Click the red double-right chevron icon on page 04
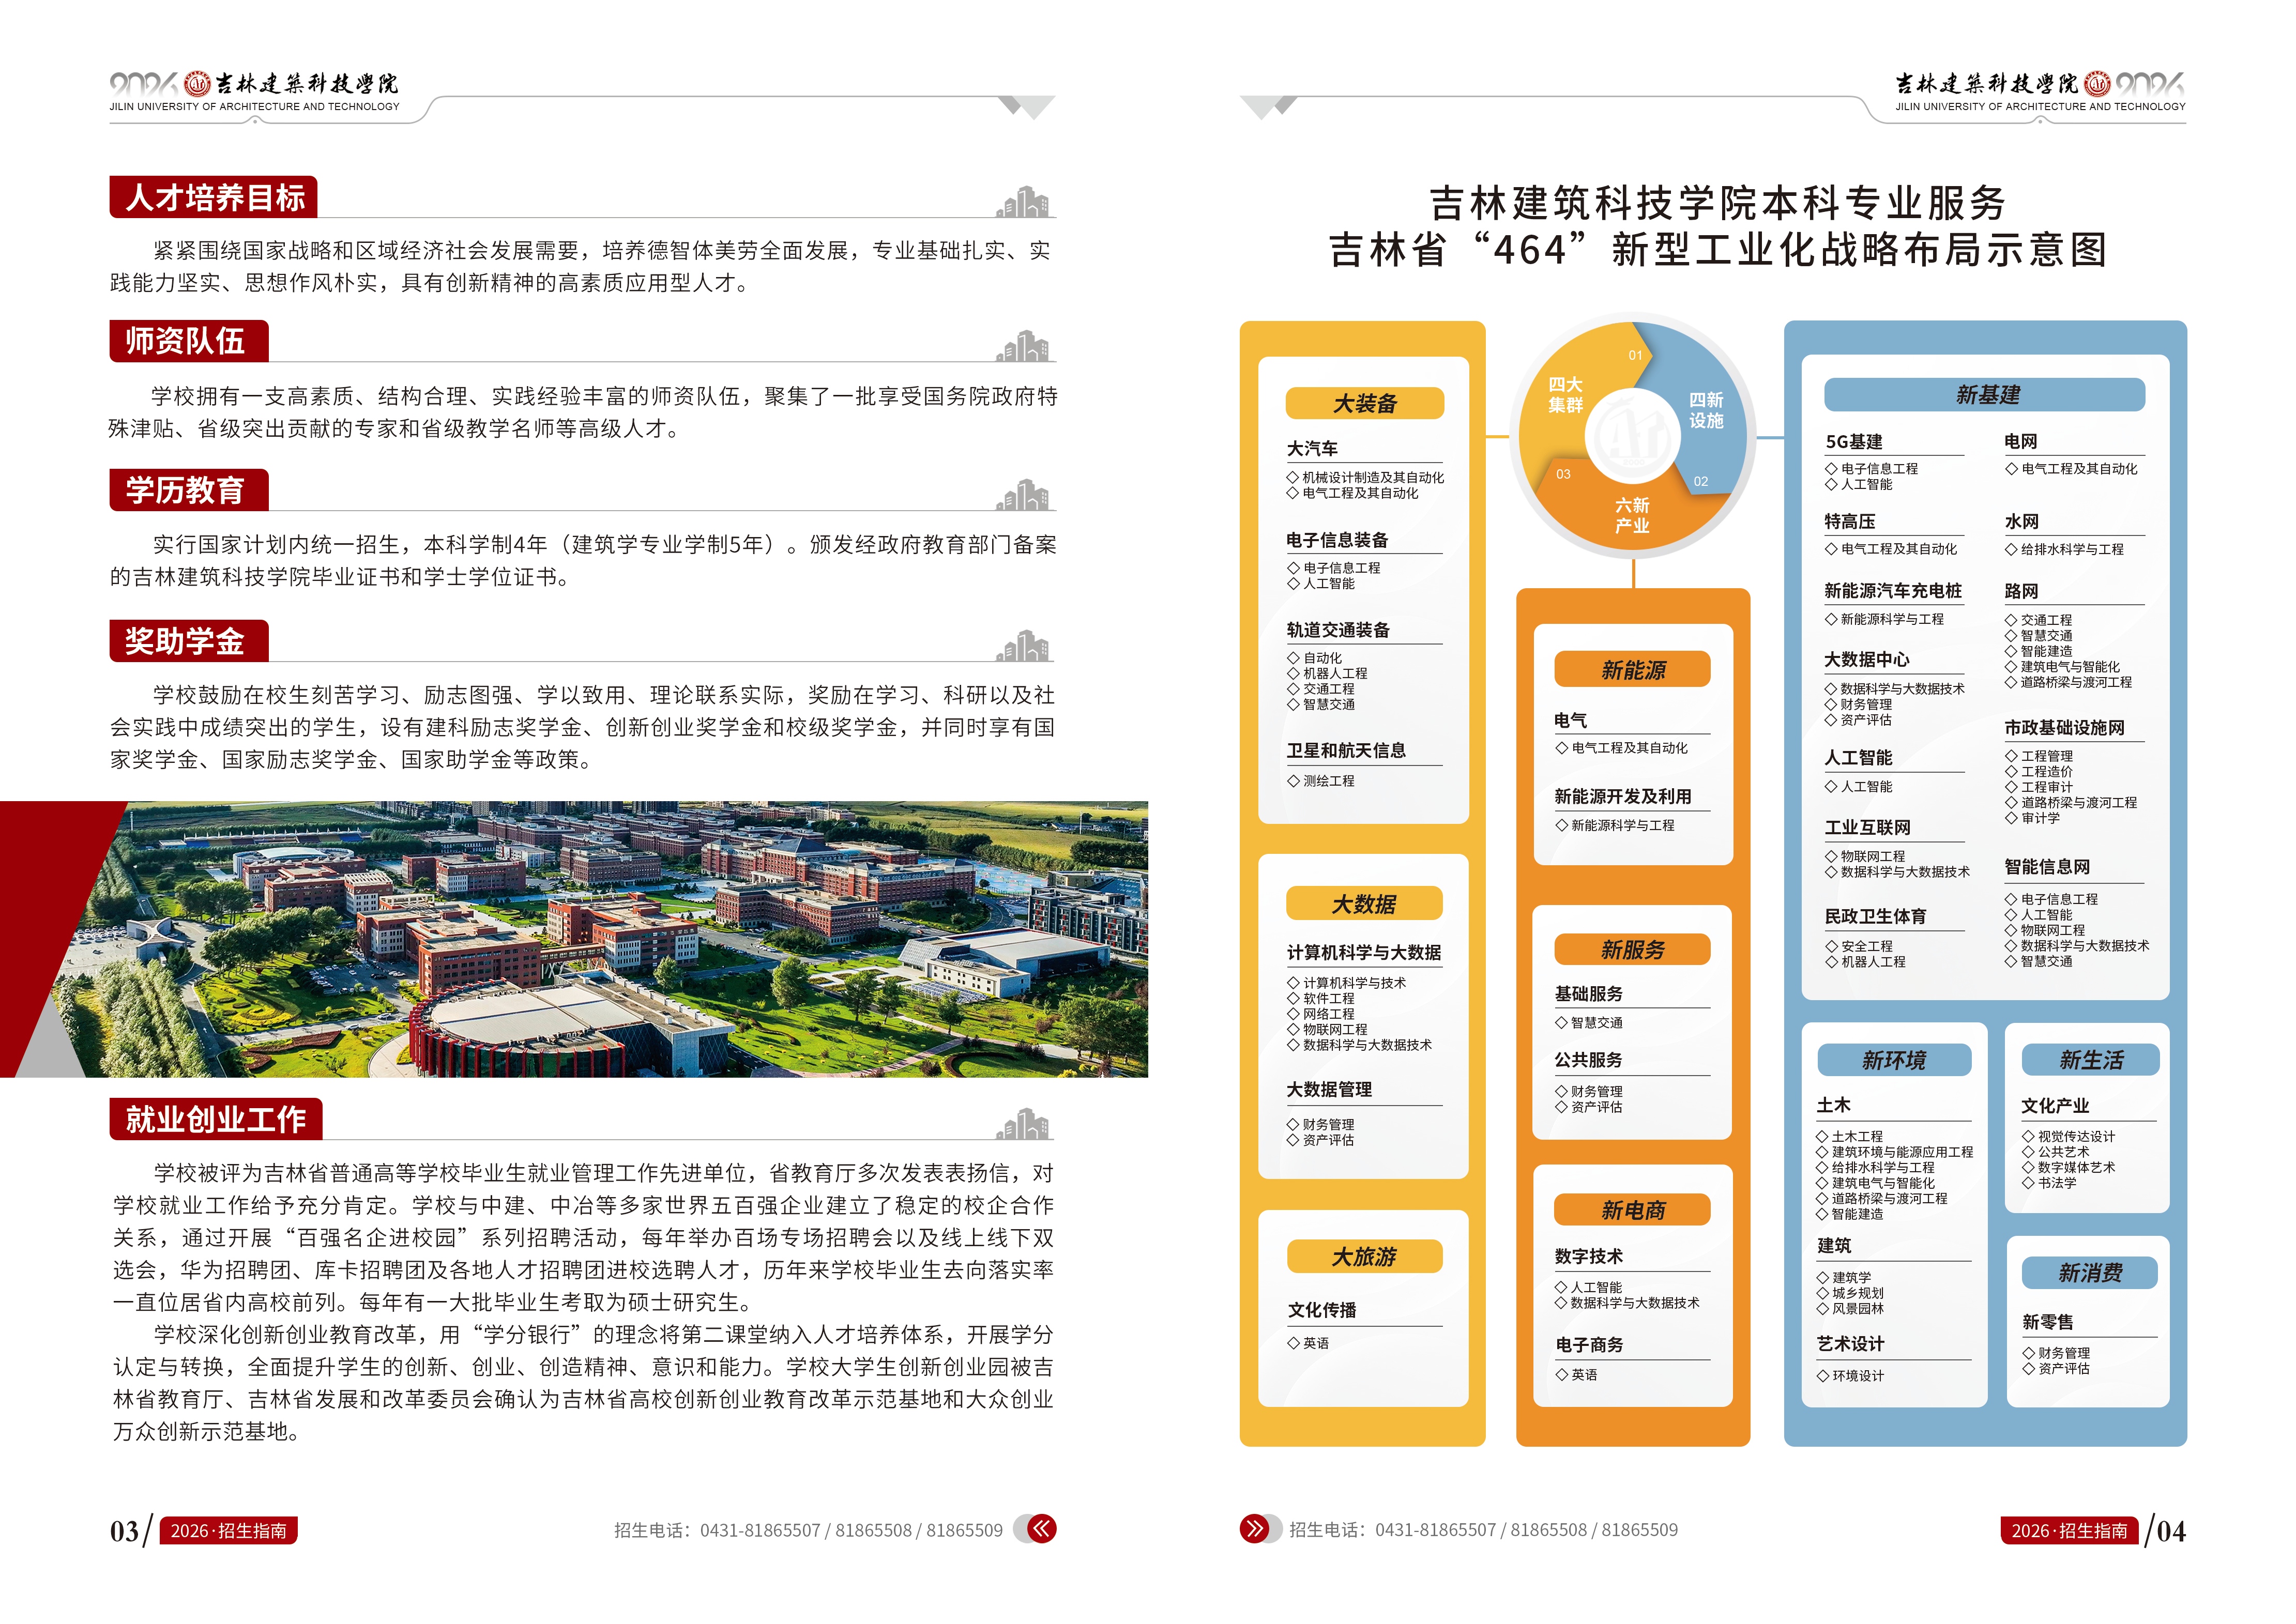This screenshot has height=1624, width=2296. 1254,1528
